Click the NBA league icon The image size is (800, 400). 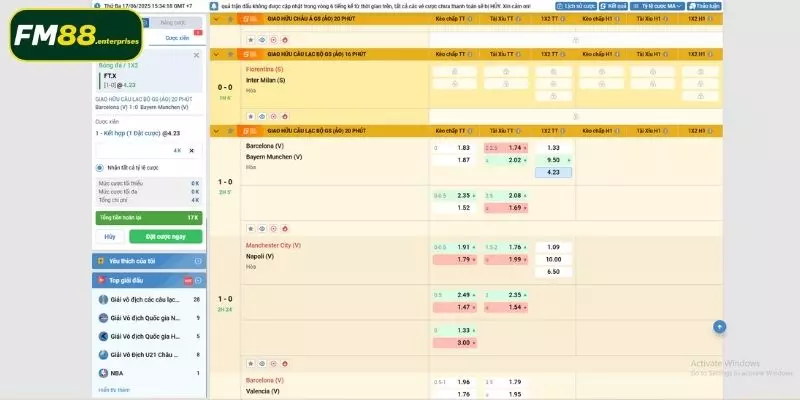coord(103,373)
